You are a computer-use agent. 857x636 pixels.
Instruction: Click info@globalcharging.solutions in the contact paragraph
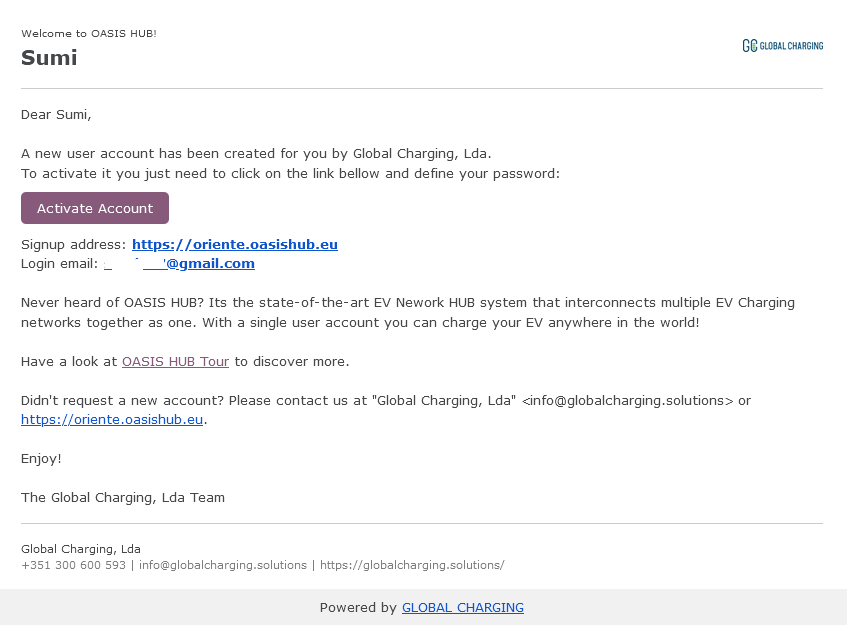pyautogui.click(x=627, y=401)
